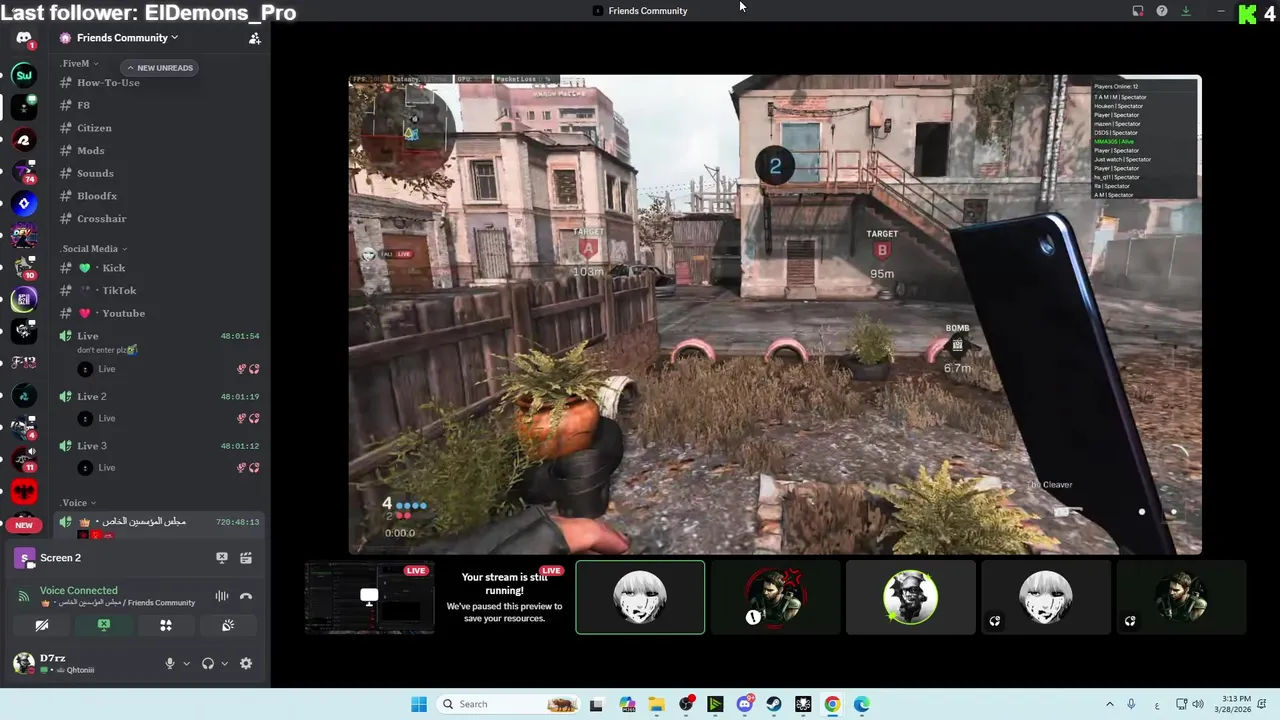Open the Activities launcher button

point(166,626)
